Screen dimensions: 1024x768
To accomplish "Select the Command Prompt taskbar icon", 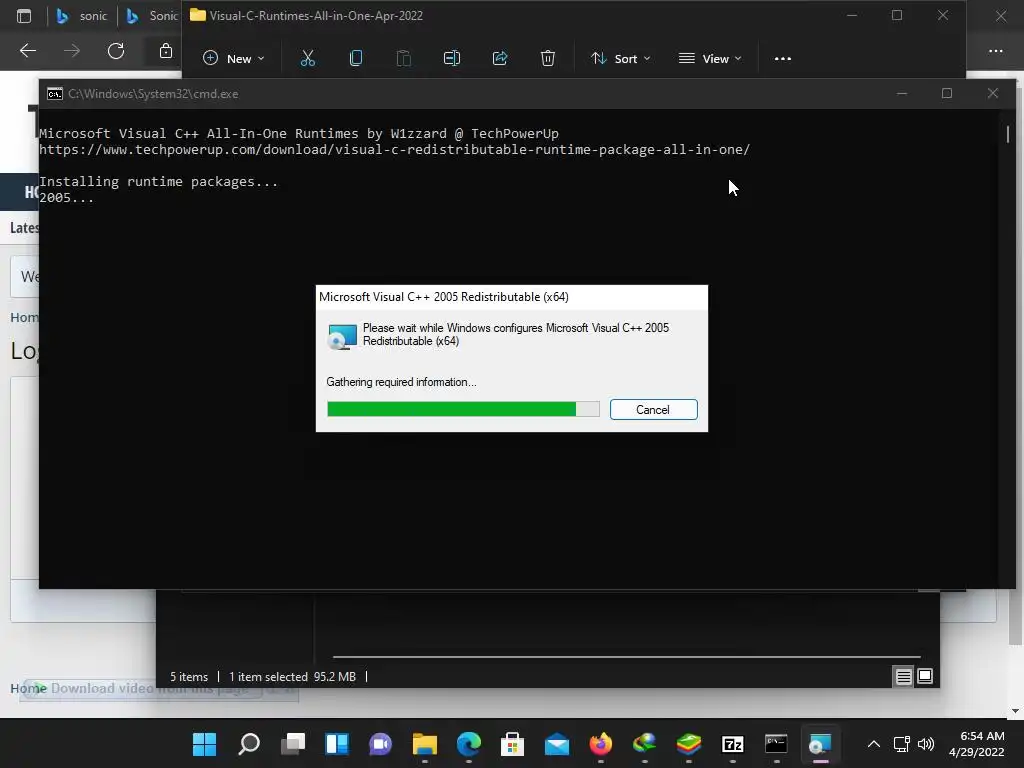I will pos(776,744).
